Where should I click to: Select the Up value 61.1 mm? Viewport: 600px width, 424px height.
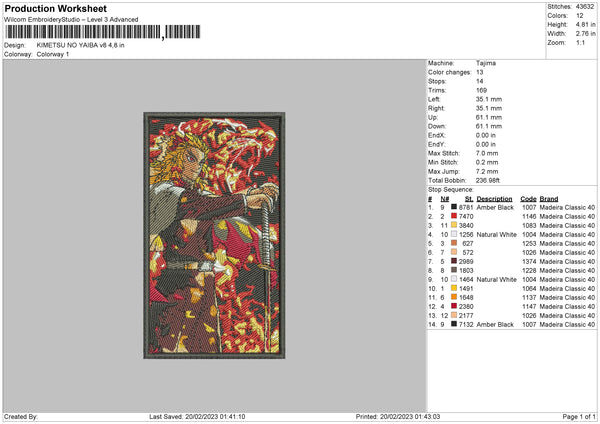click(489, 117)
